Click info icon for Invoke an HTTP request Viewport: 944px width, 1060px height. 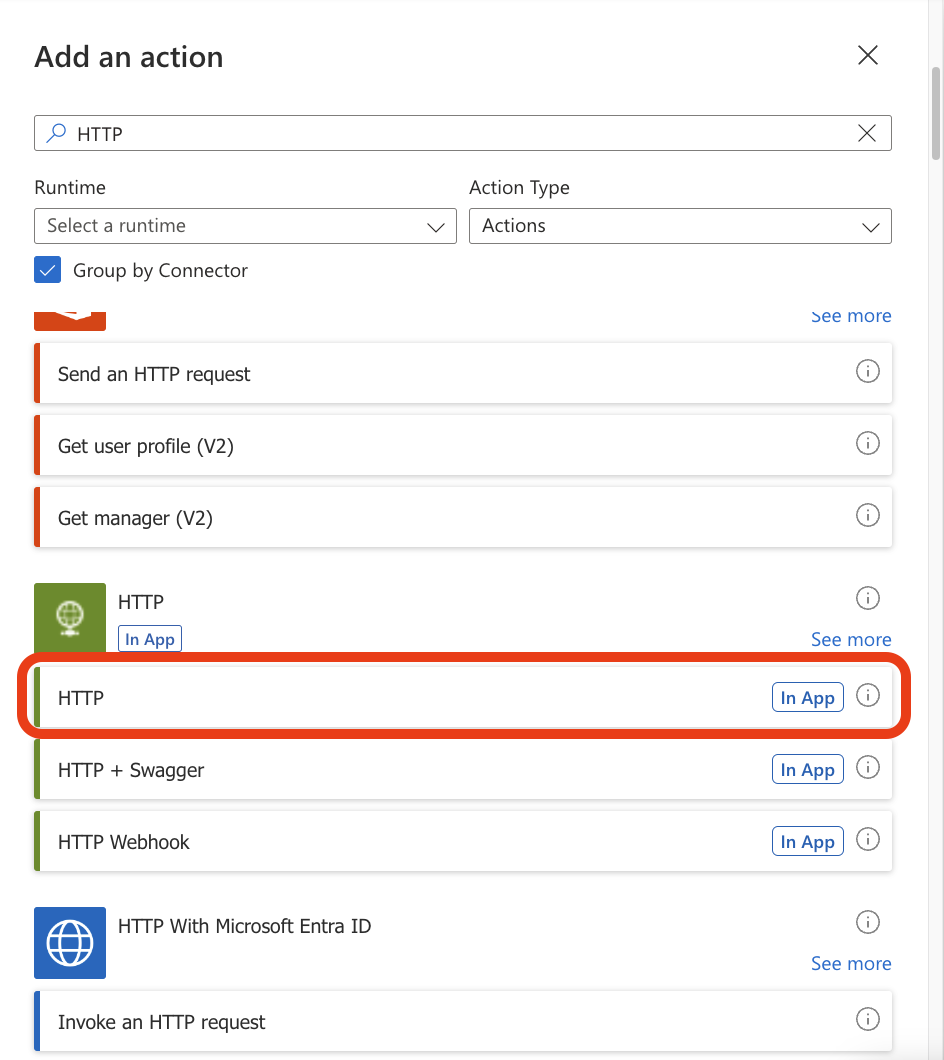[867, 1019]
